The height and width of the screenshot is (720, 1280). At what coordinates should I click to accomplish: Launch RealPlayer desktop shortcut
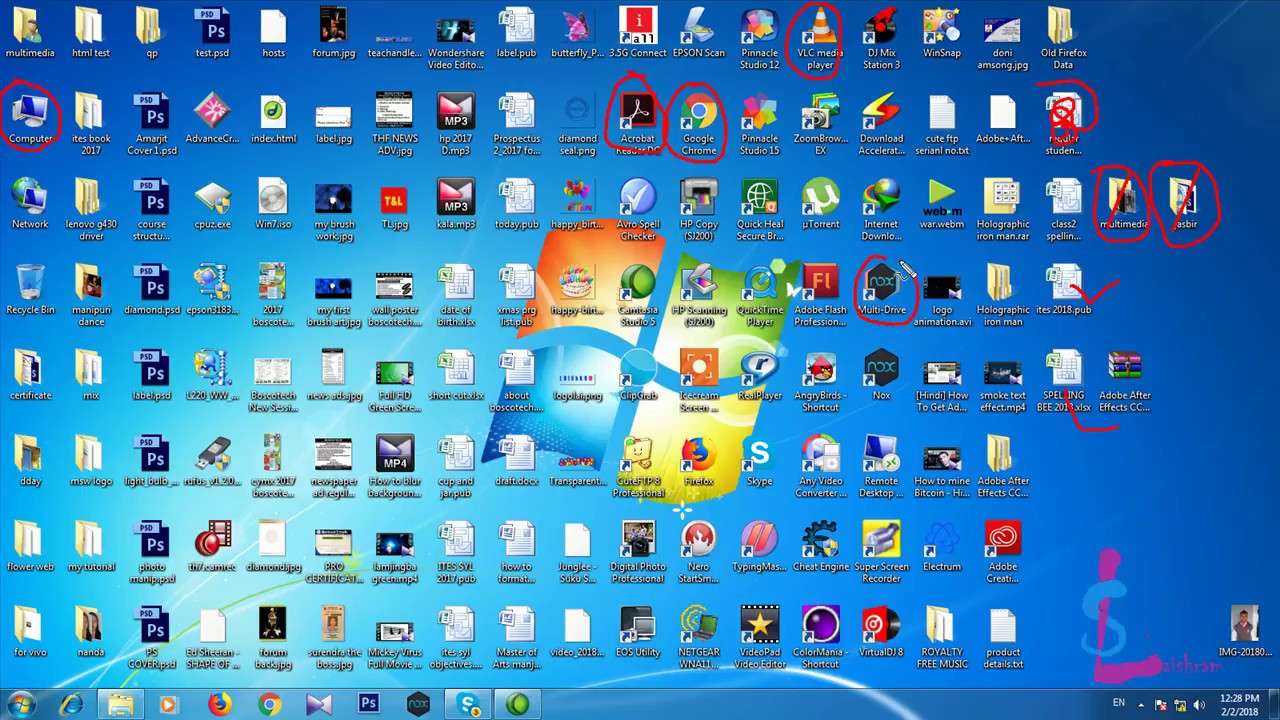tap(760, 376)
